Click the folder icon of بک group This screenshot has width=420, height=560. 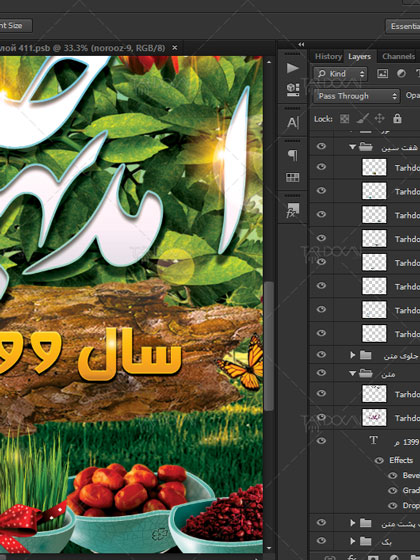[366, 541]
